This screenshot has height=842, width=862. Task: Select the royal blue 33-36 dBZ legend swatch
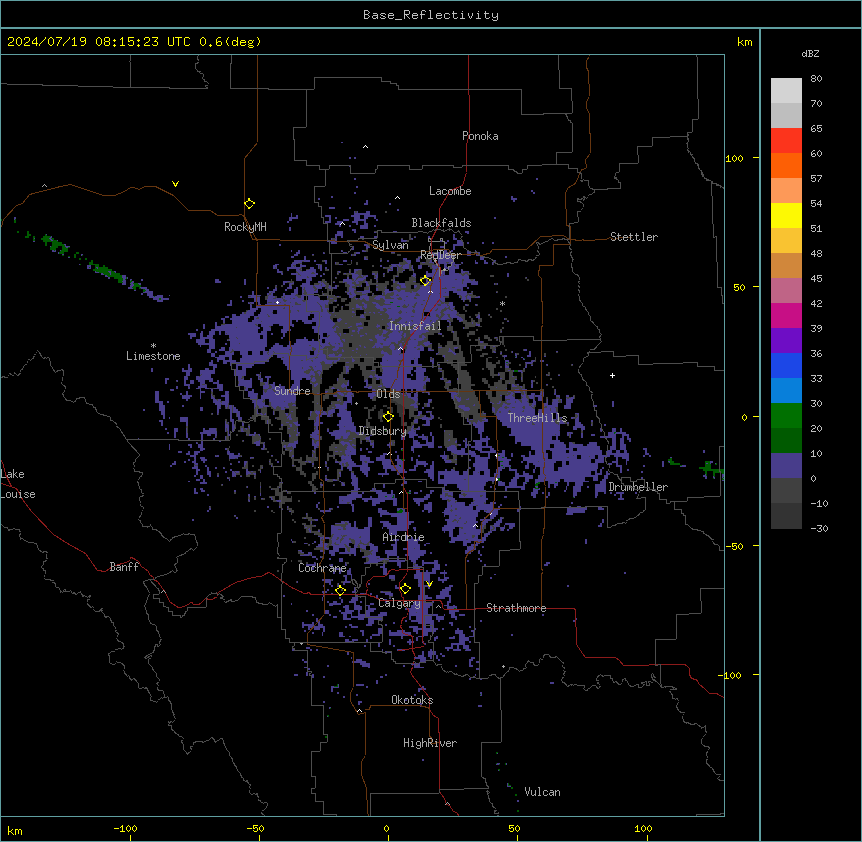(x=786, y=365)
